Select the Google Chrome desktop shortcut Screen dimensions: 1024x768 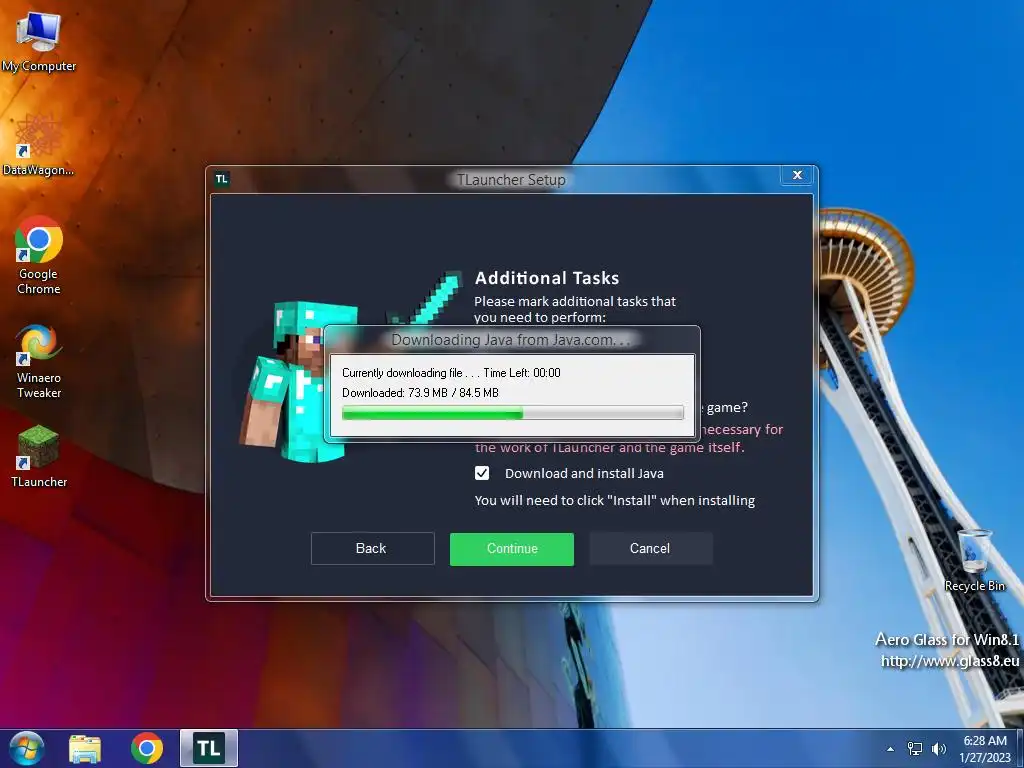point(39,255)
